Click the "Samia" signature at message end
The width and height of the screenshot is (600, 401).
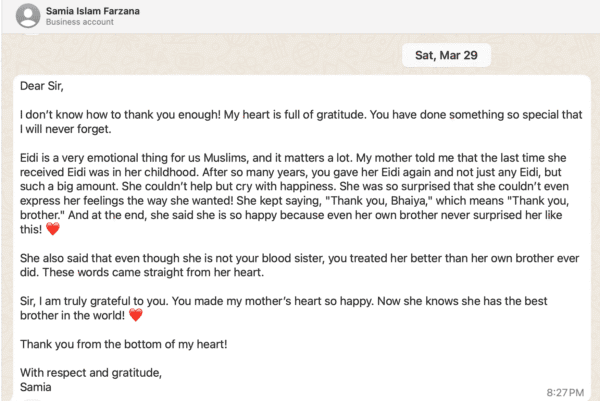(36, 387)
